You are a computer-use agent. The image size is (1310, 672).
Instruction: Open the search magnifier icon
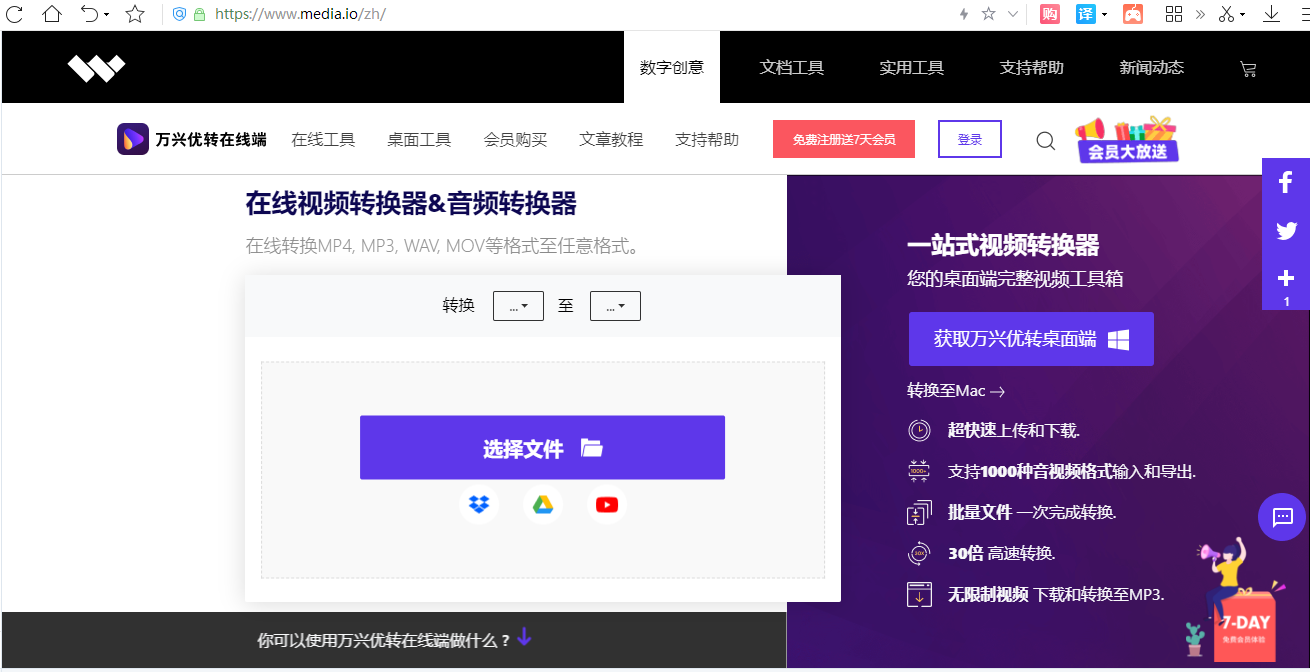pyautogui.click(x=1045, y=141)
